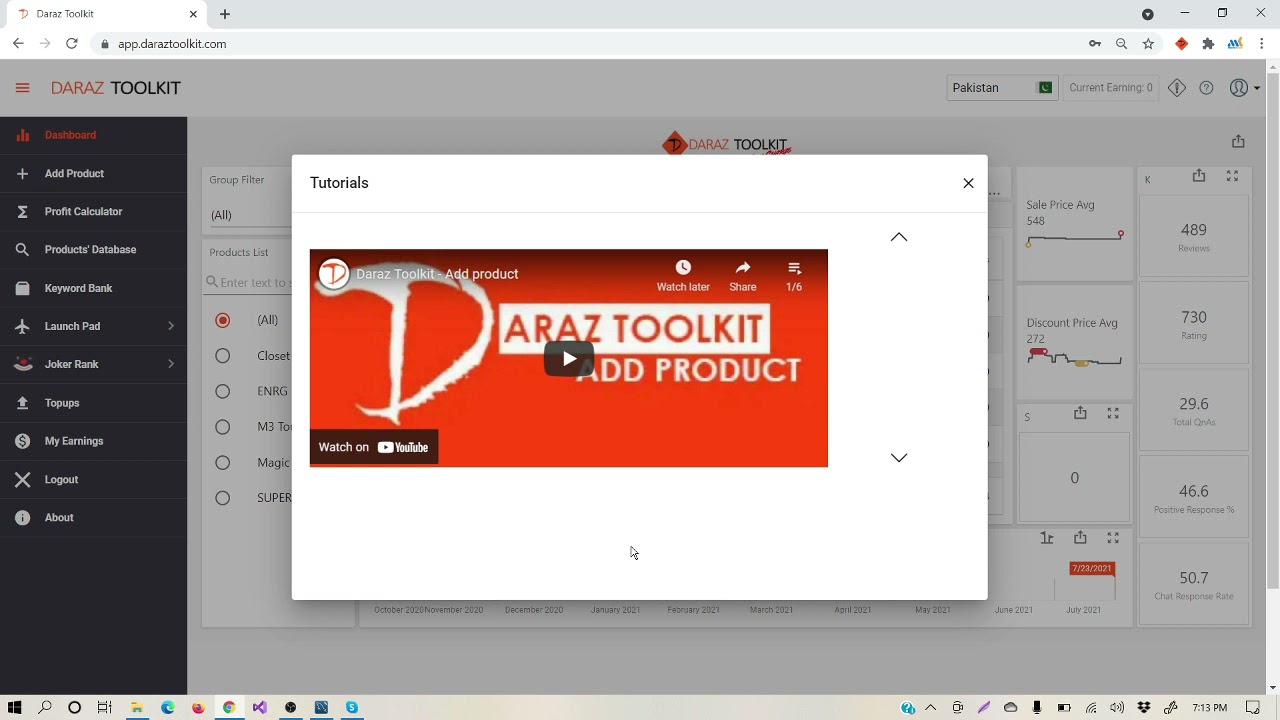Click the Daraz Toolkit extension icon in Chrome
This screenshot has height=720, width=1280.
[x=1182, y=44]
